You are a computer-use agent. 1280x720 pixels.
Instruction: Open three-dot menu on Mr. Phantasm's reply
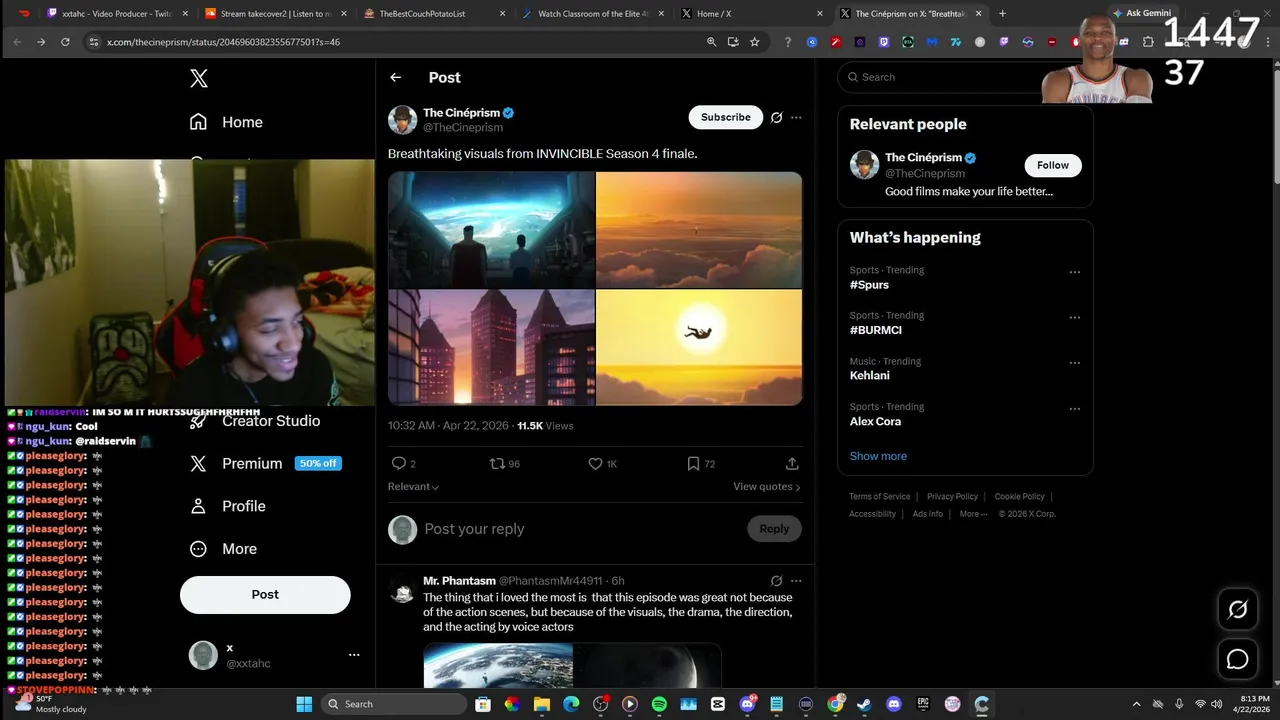[x=796, y=581]
